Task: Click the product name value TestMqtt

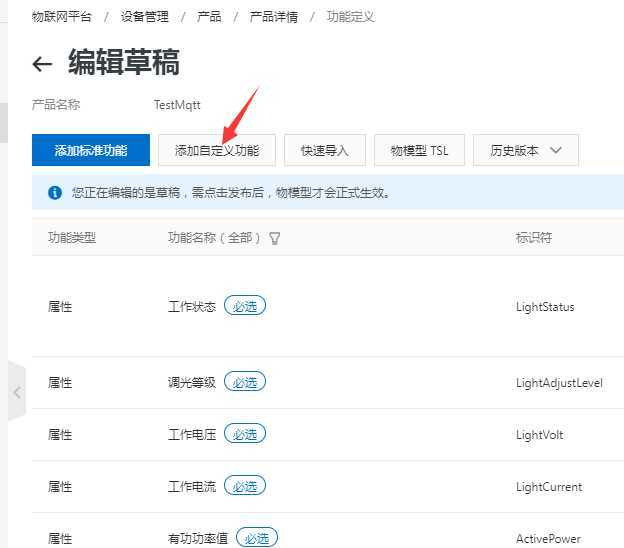Action: click(177, 105)
